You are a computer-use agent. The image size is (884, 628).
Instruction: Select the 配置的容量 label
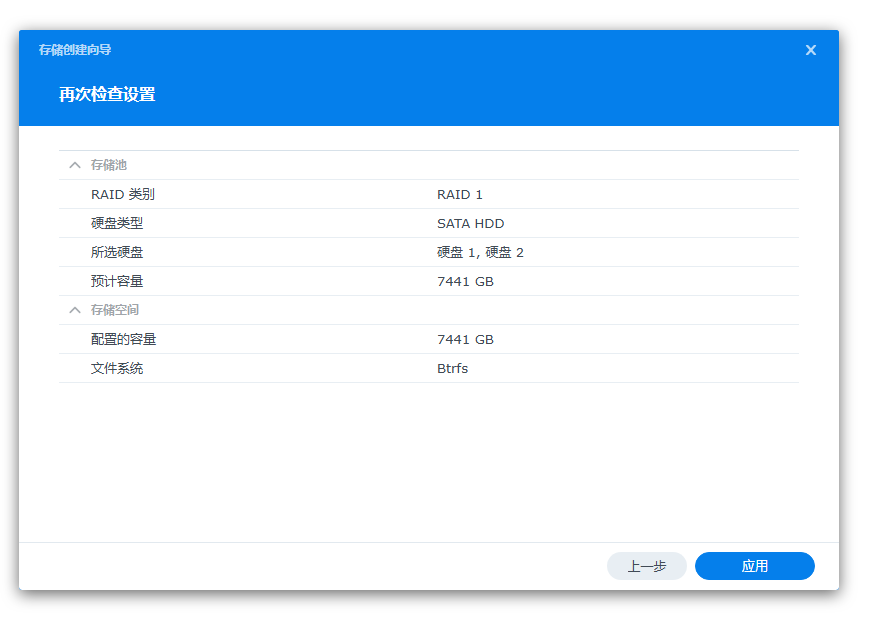tap(123, 340)
